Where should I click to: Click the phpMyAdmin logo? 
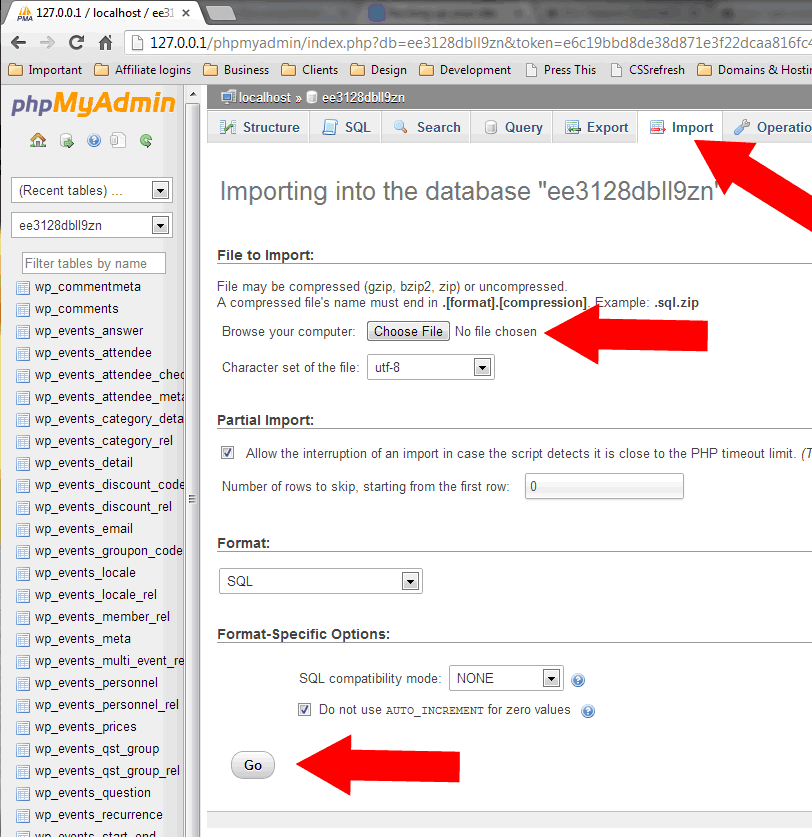[x=93, y=104]
